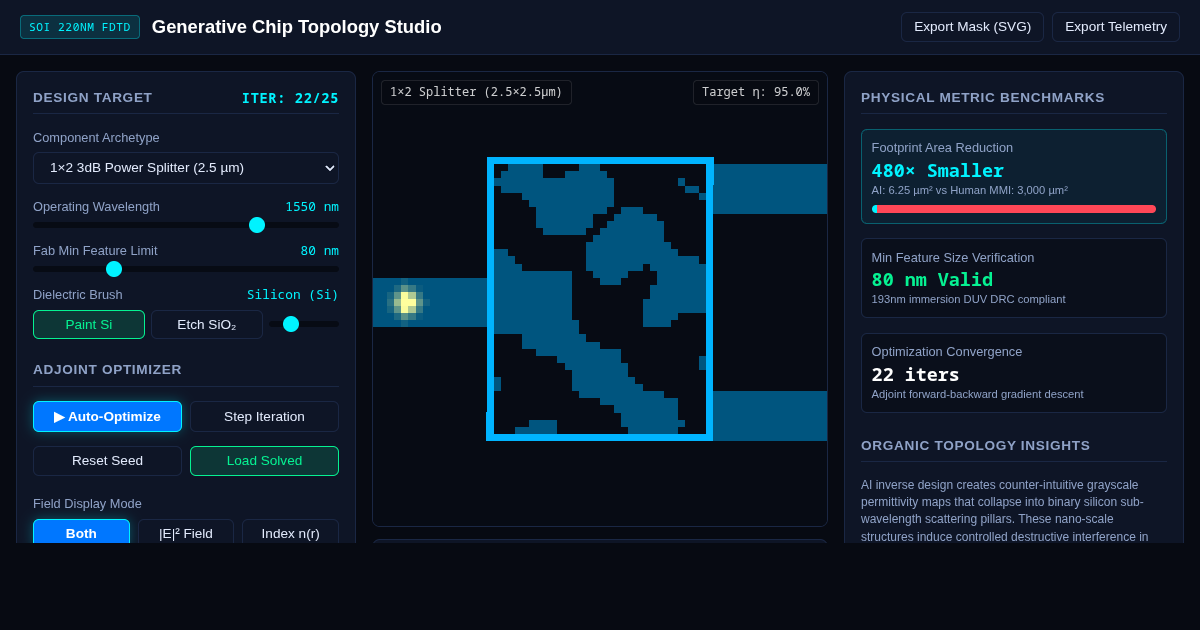This screenshot has height=630, width=1200.
Task: Switch display to Index n(r)
Action: click(290, 533)
